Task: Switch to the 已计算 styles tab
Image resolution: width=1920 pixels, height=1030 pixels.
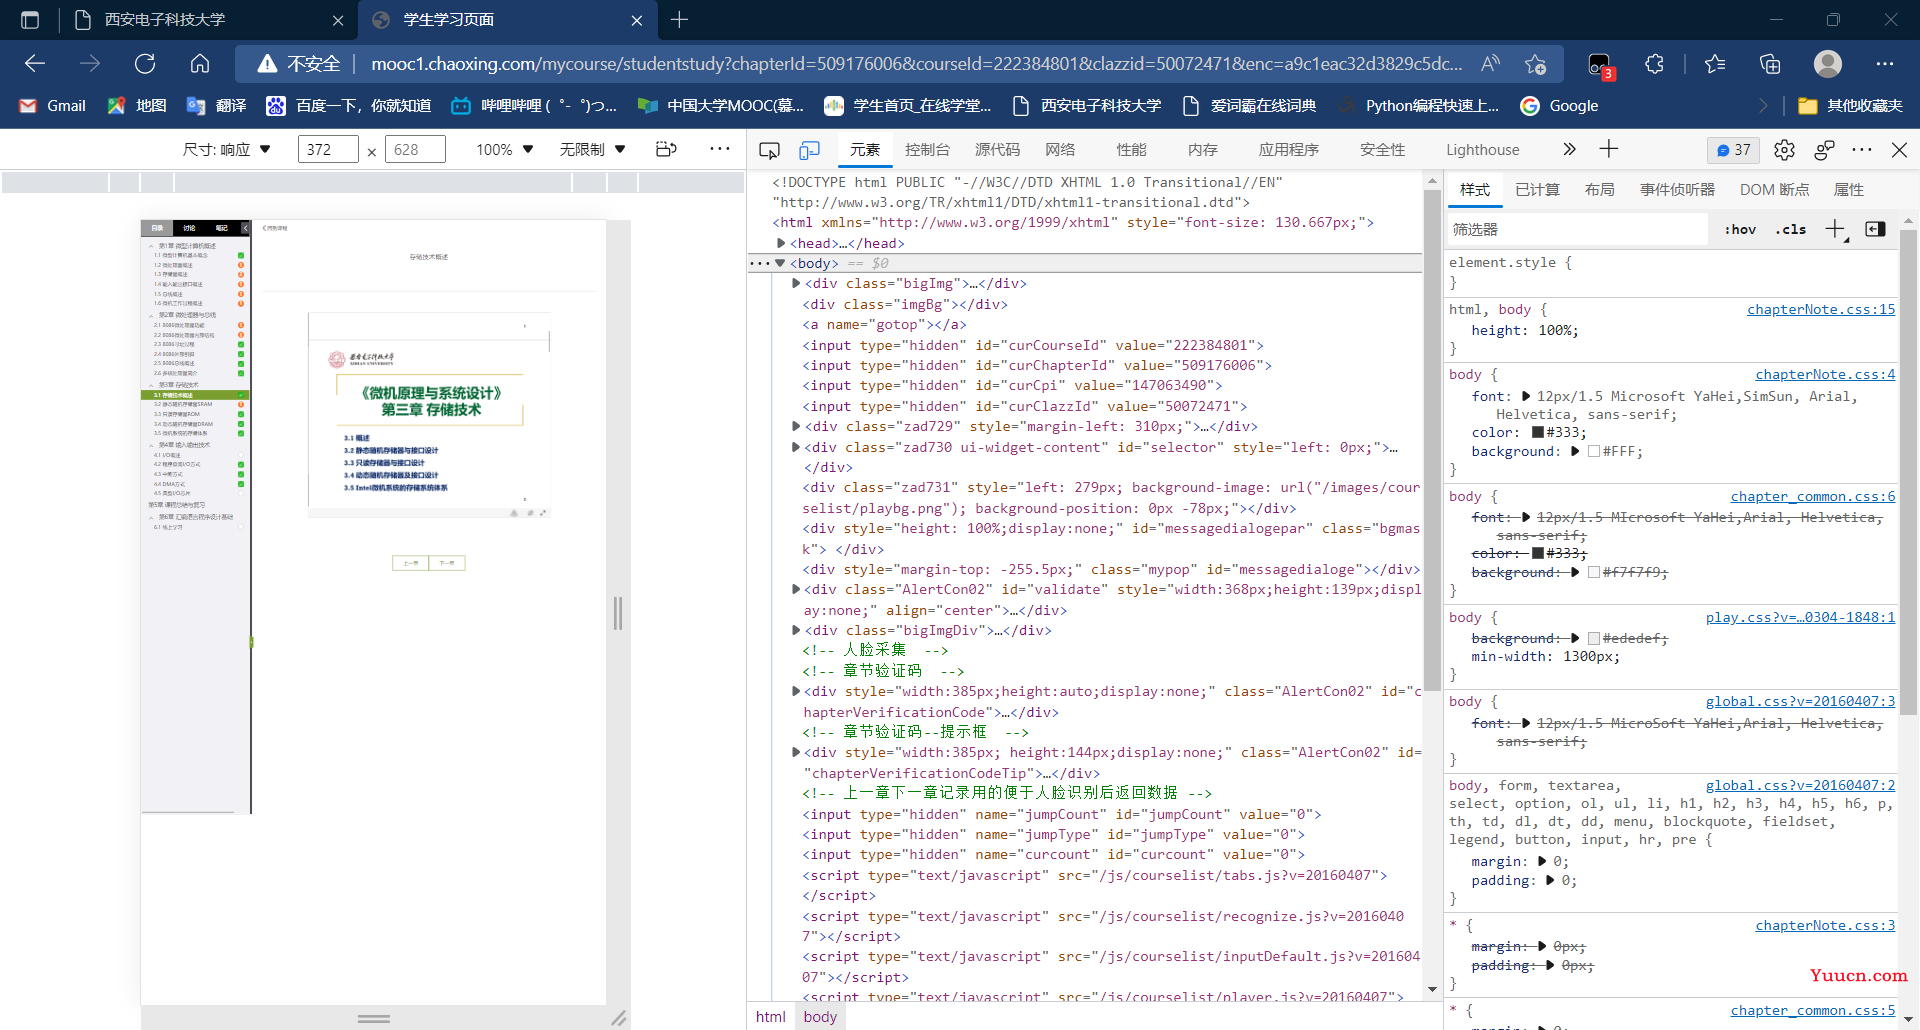Action: (x=1537, y=190)
